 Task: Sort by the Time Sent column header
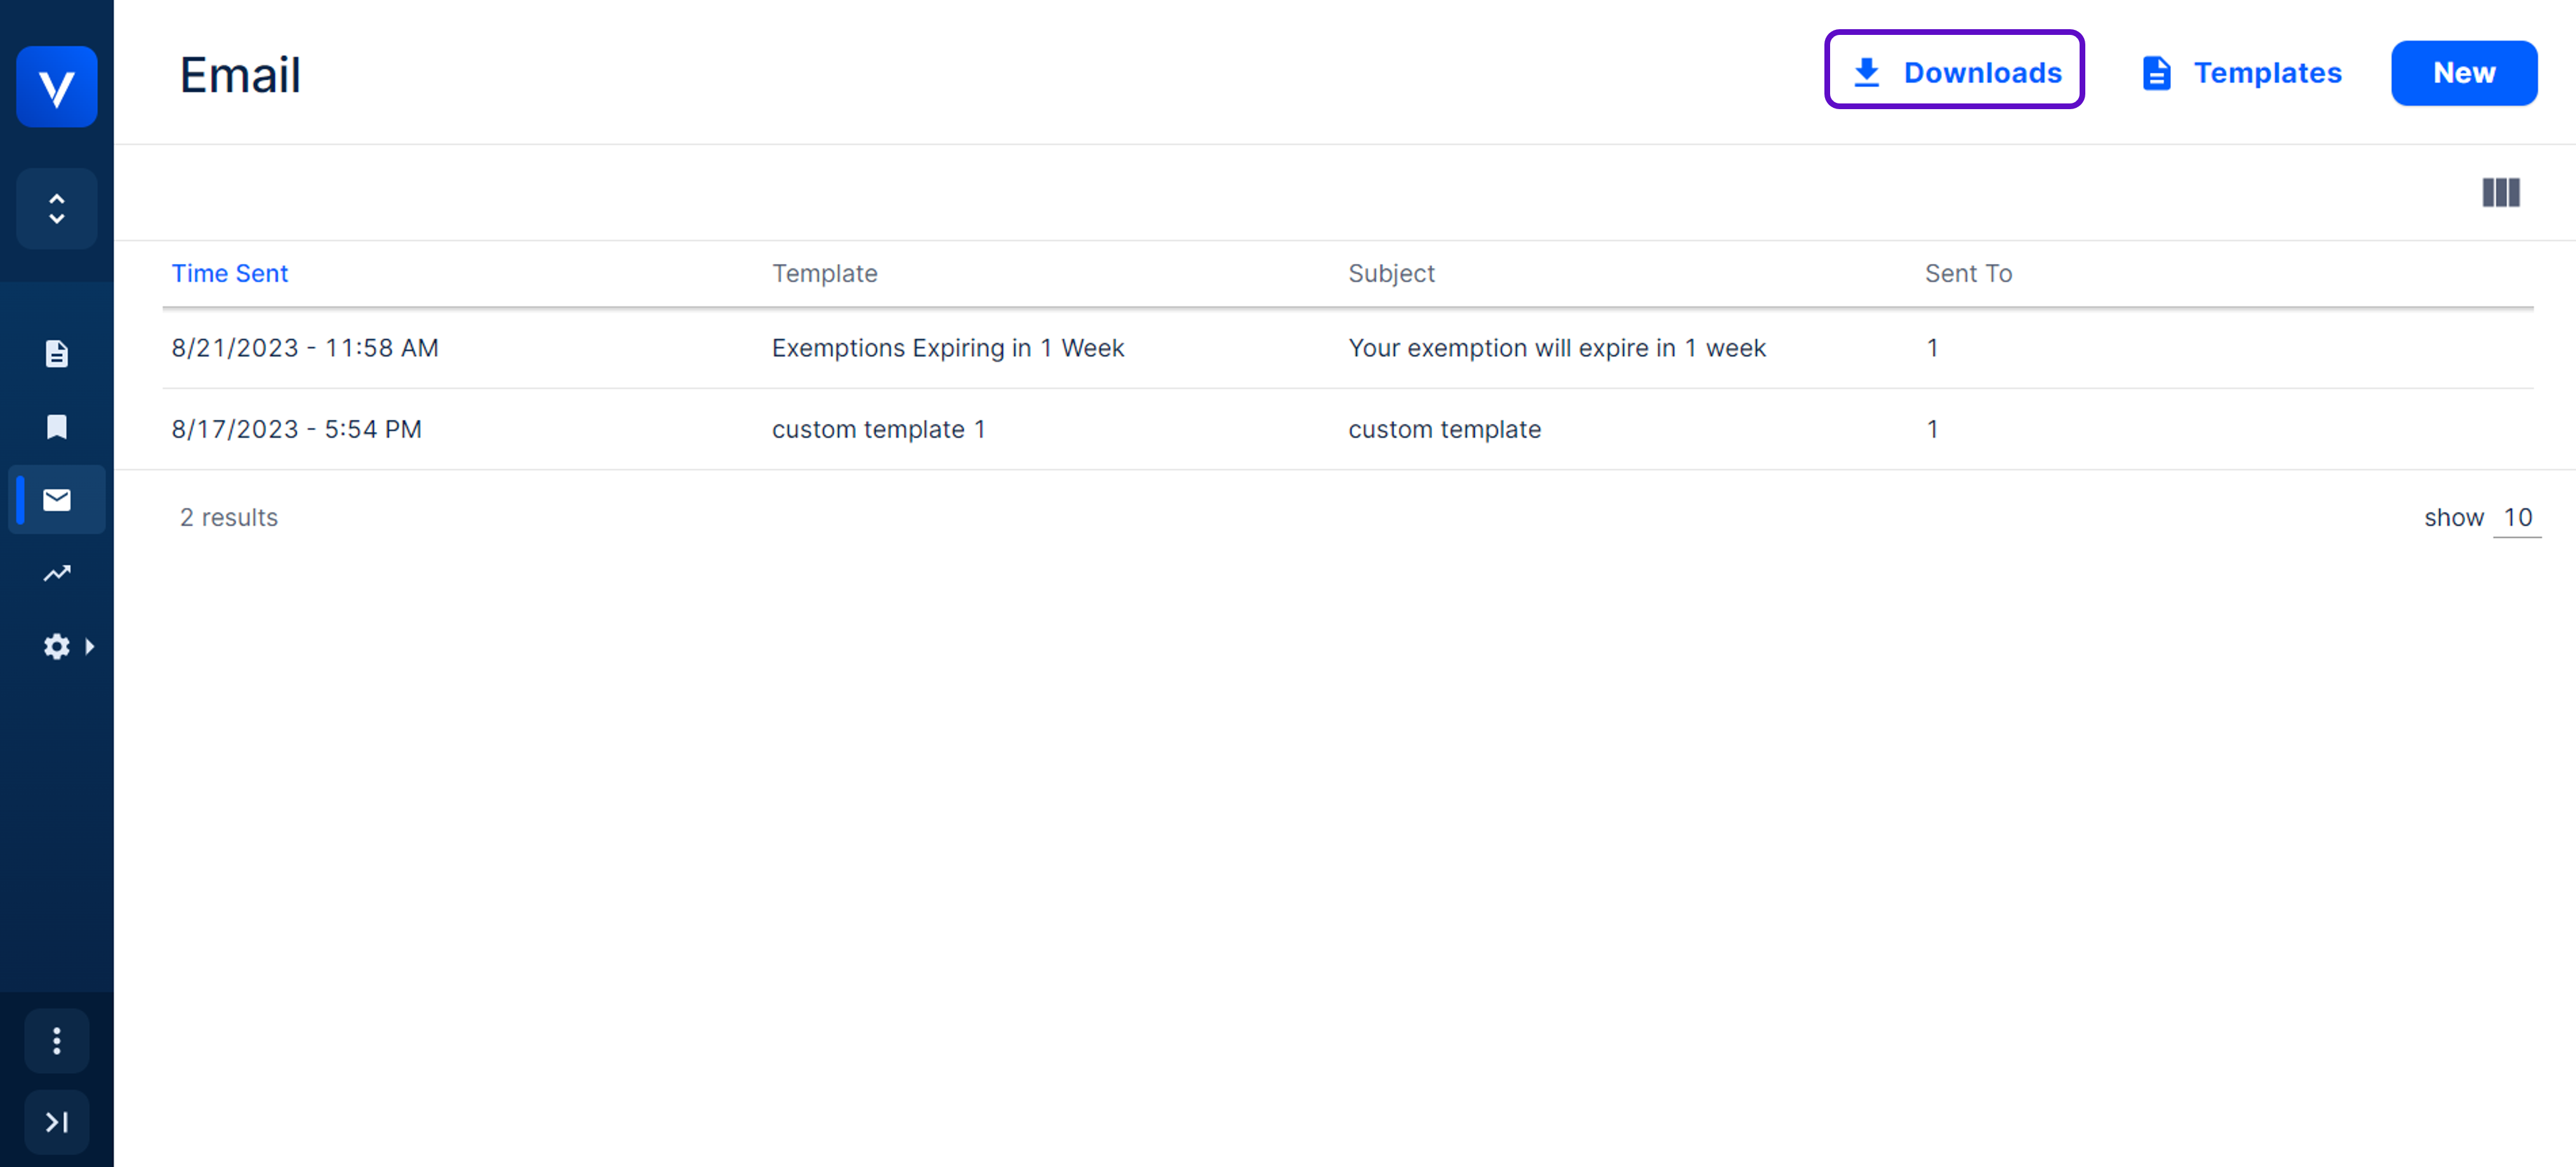point(229,274)
